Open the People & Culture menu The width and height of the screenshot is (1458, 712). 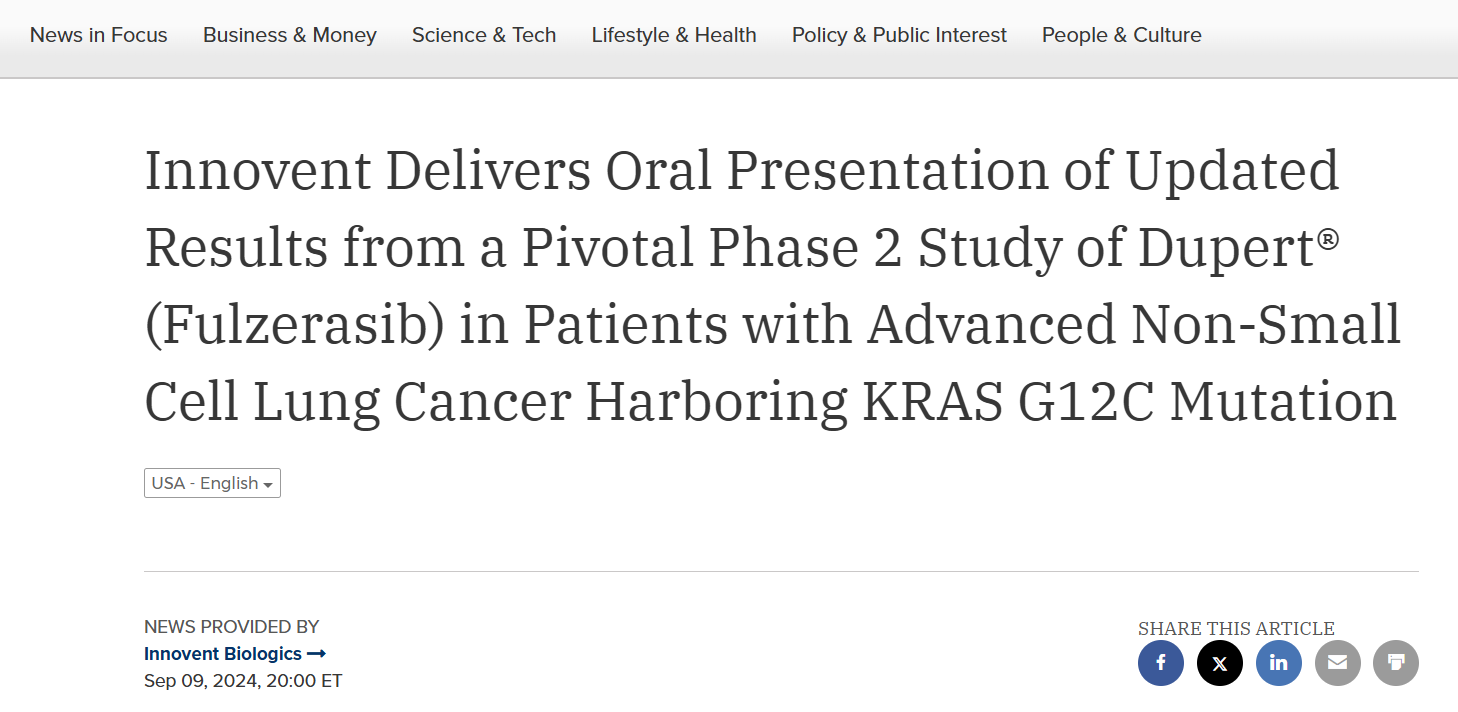click(x=1122, y=35)
